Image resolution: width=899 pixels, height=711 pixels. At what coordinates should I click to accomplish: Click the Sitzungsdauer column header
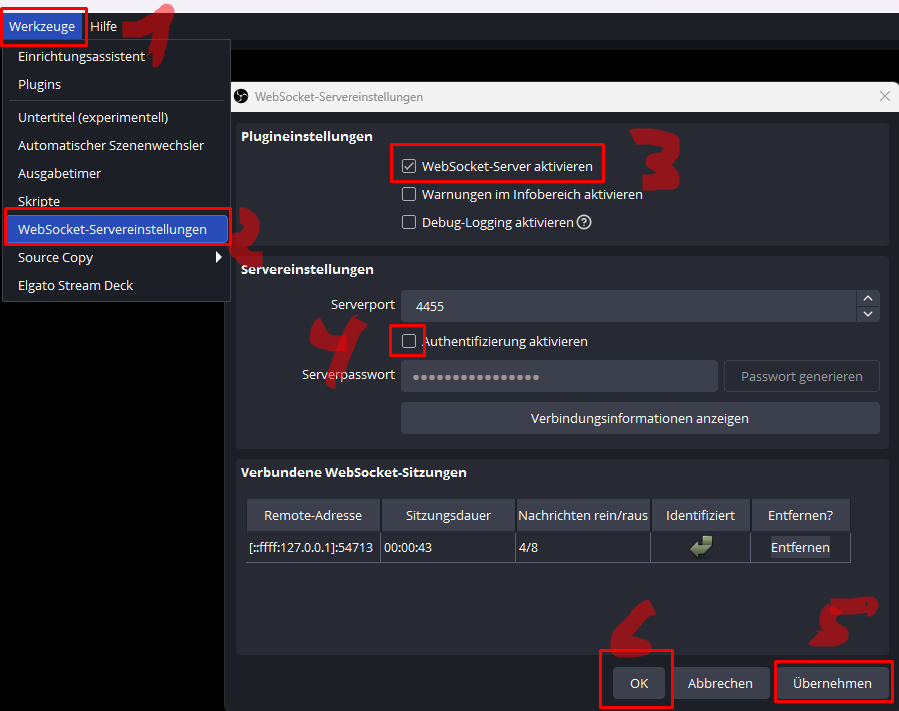point(448,516)
